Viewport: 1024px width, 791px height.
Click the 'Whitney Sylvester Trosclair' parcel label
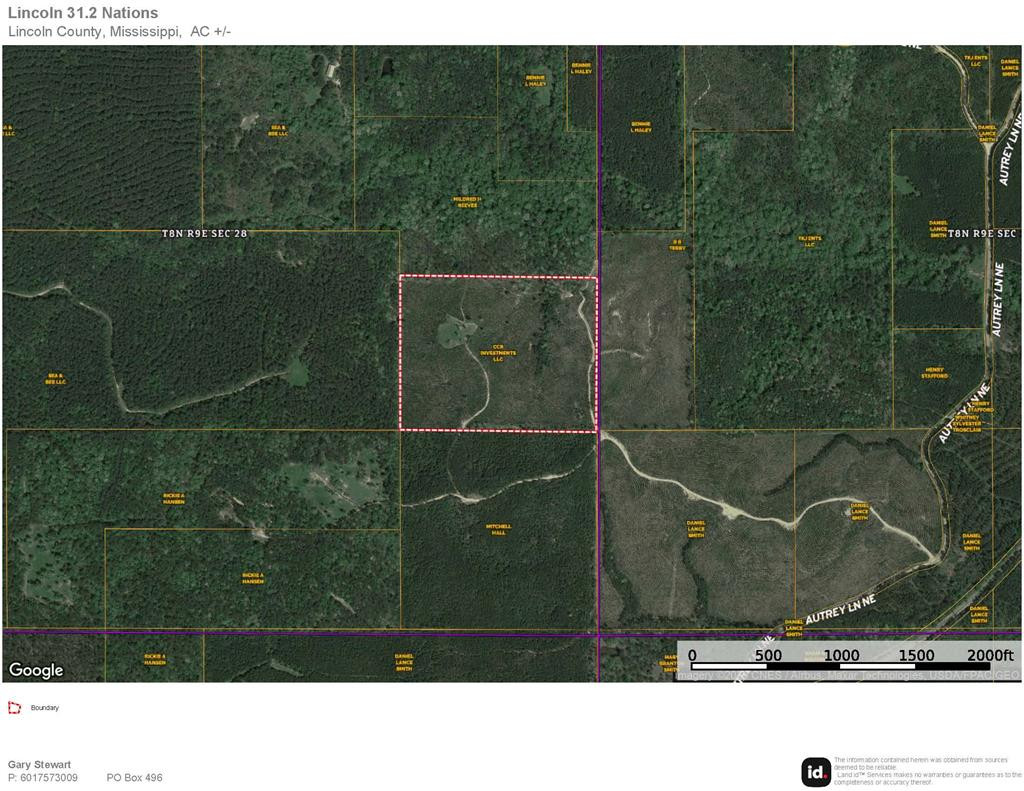(x=967, y=423)
